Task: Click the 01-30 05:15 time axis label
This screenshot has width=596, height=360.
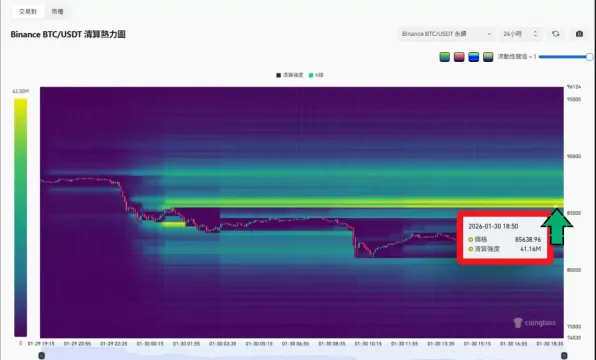Action: click(259, 344)
